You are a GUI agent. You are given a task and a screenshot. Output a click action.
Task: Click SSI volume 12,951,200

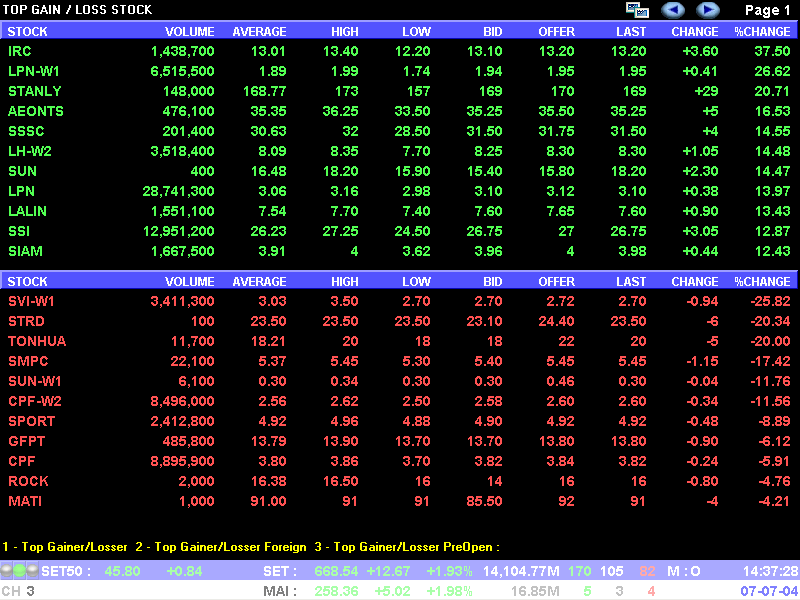pos(179,231)
